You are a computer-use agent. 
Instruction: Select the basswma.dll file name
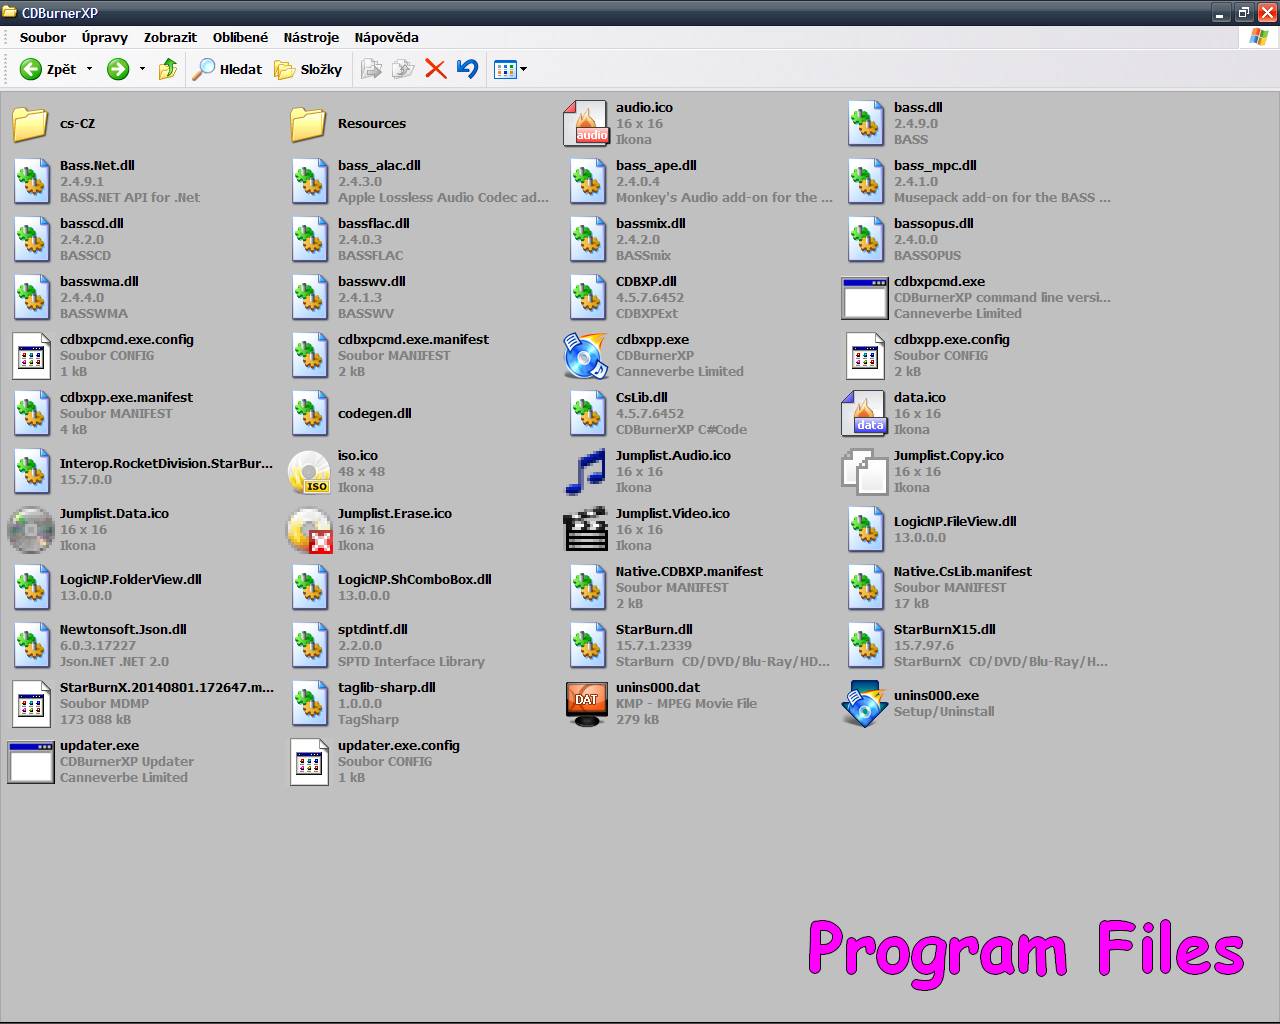[99, 281]
